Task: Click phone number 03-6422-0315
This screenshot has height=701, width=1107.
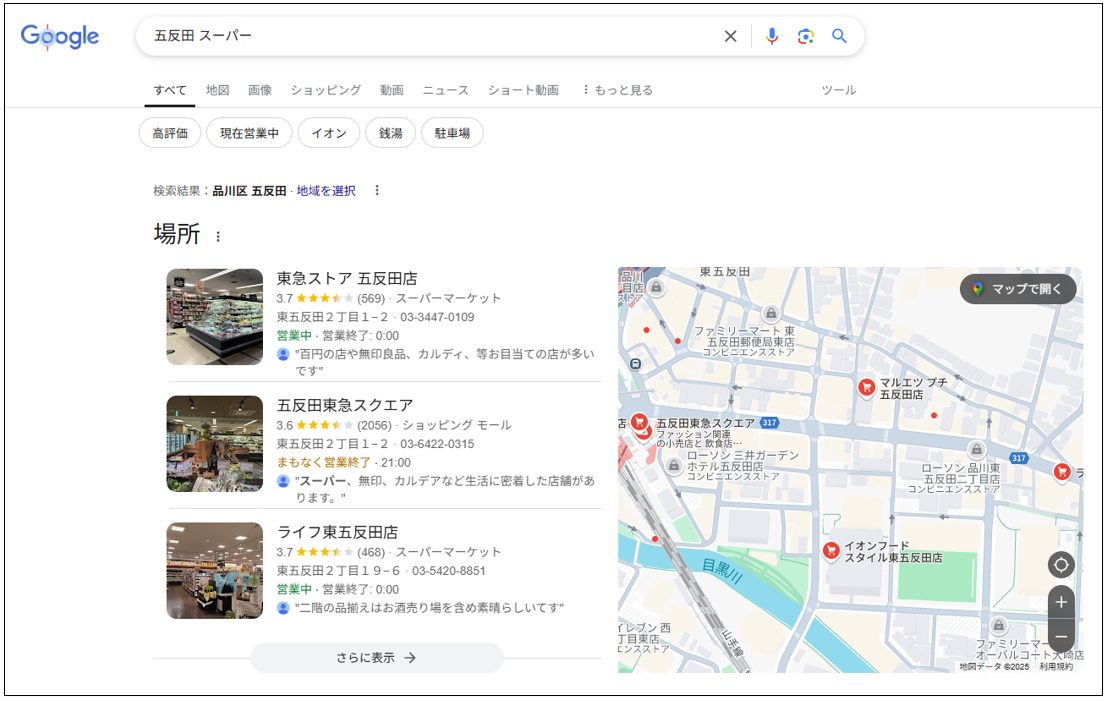Action: tap(437, 445)
